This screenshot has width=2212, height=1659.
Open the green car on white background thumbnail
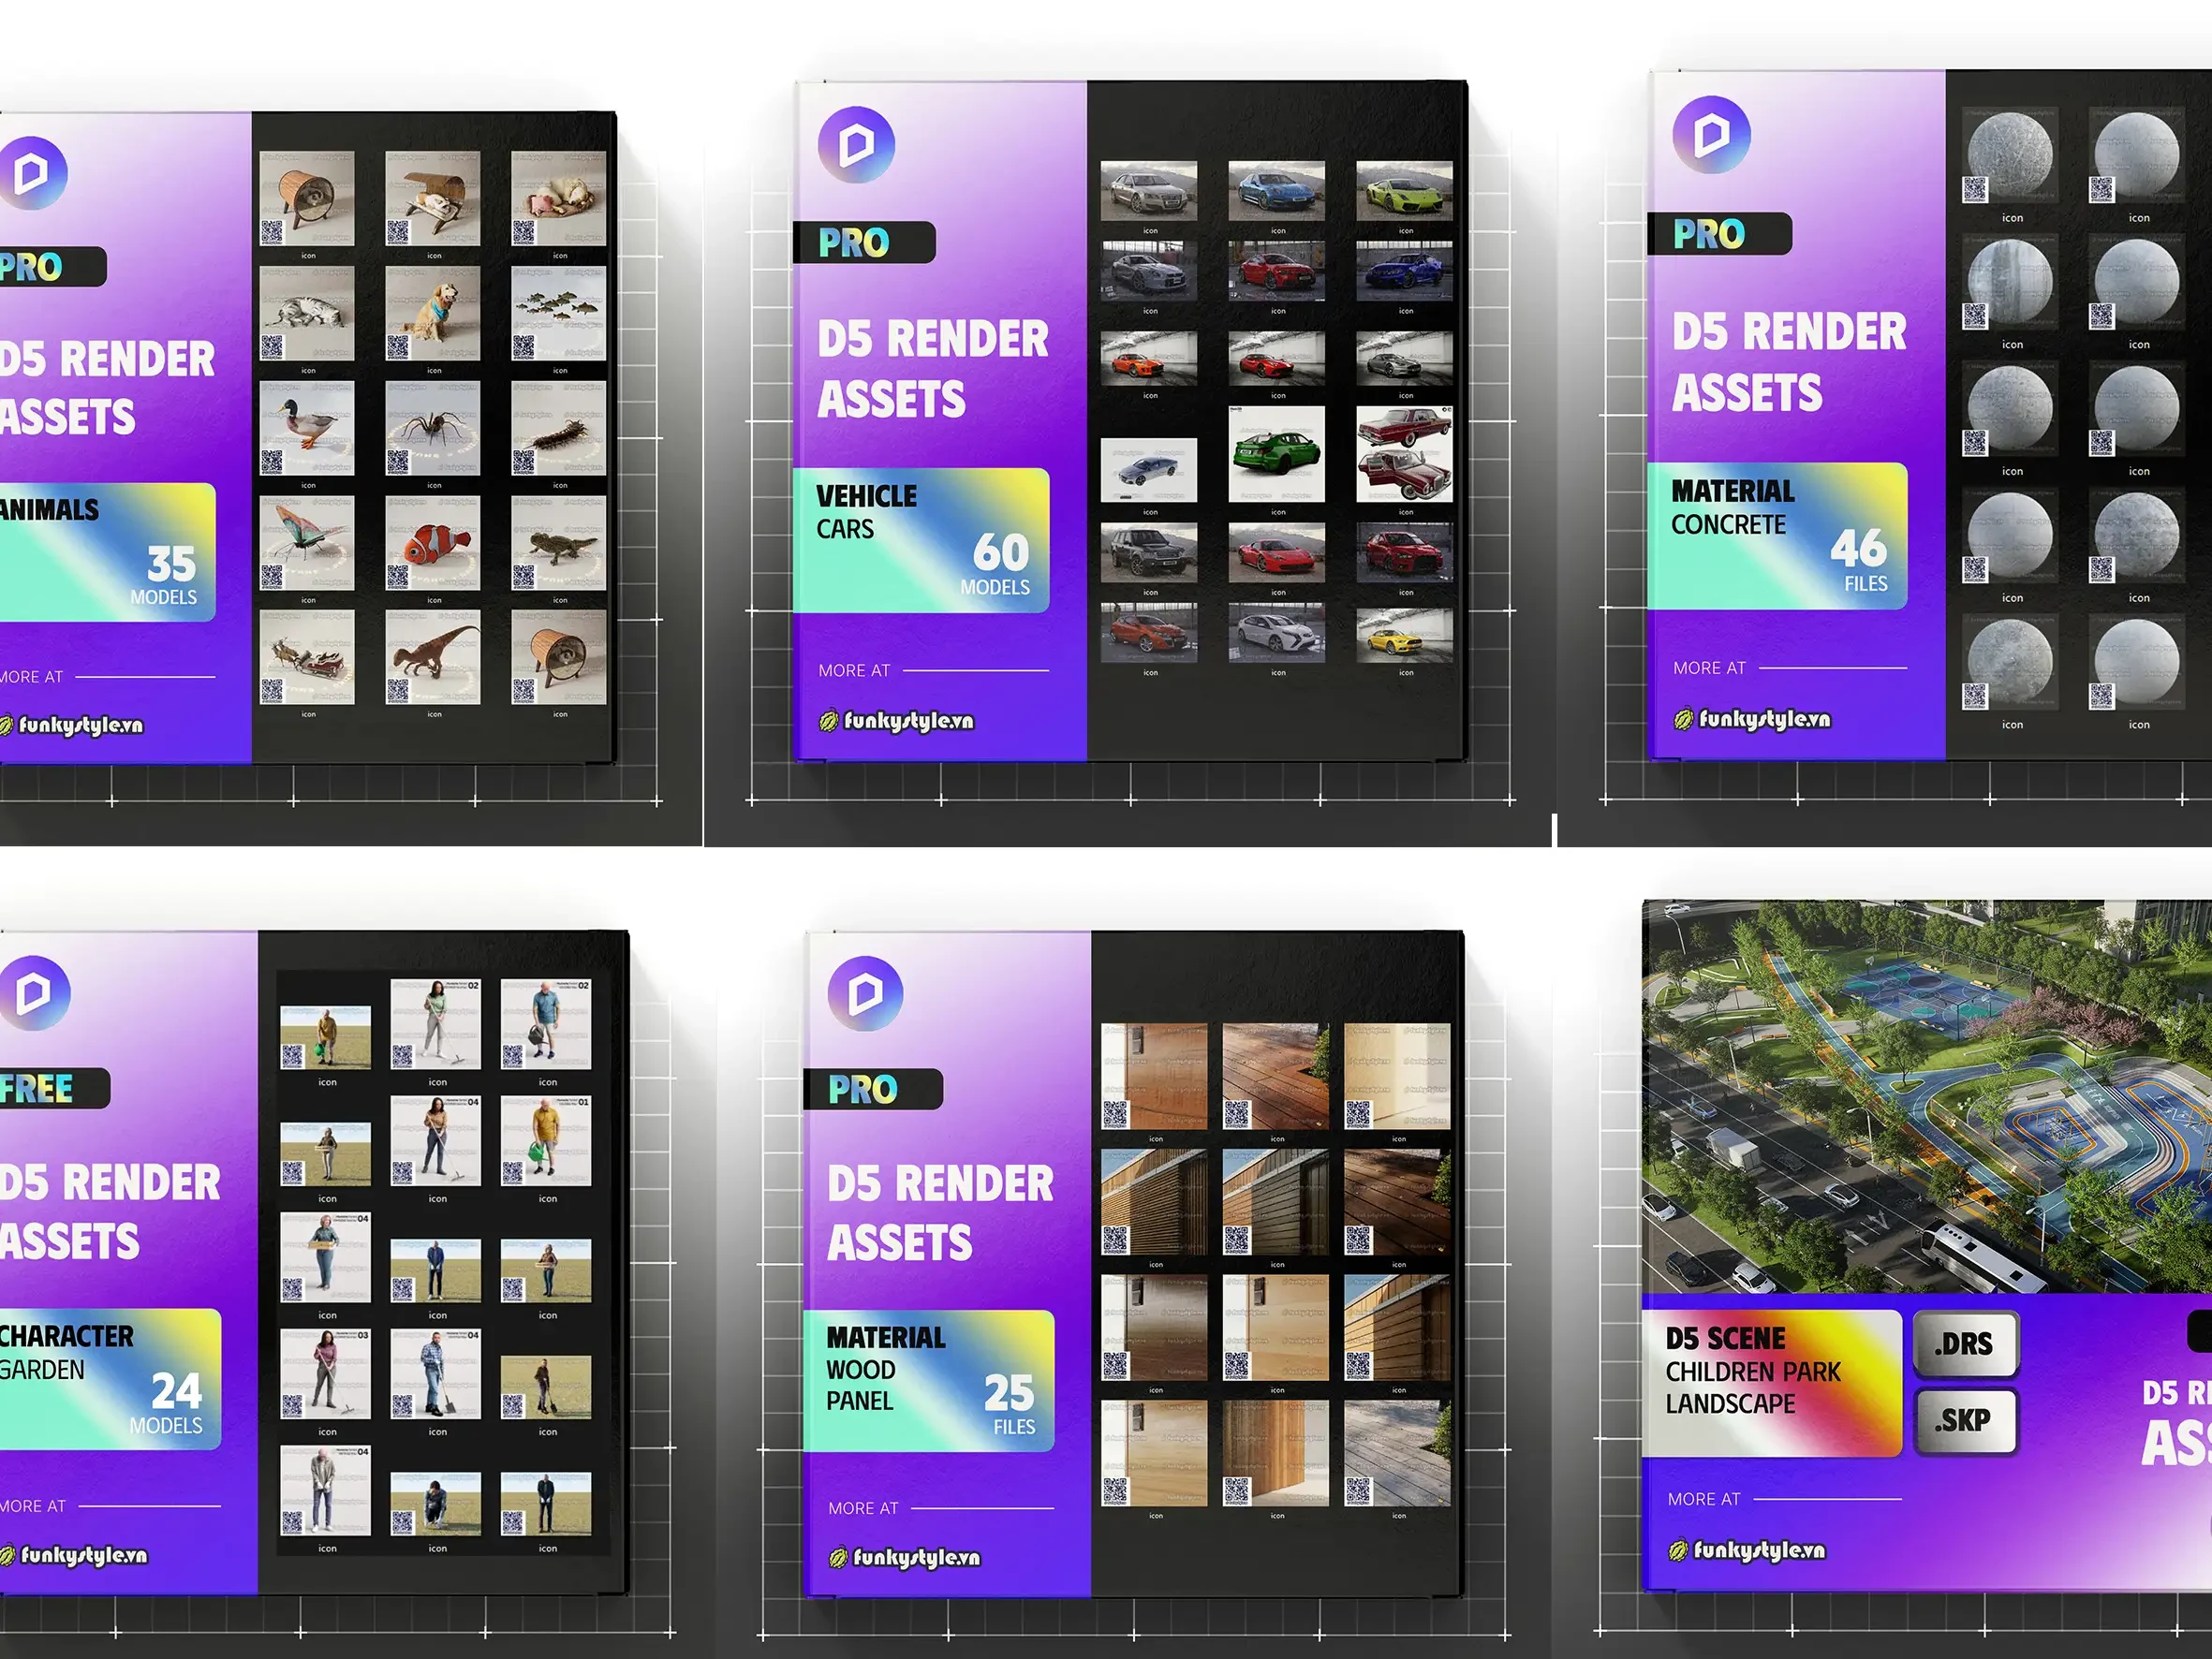click(1276, 454)
